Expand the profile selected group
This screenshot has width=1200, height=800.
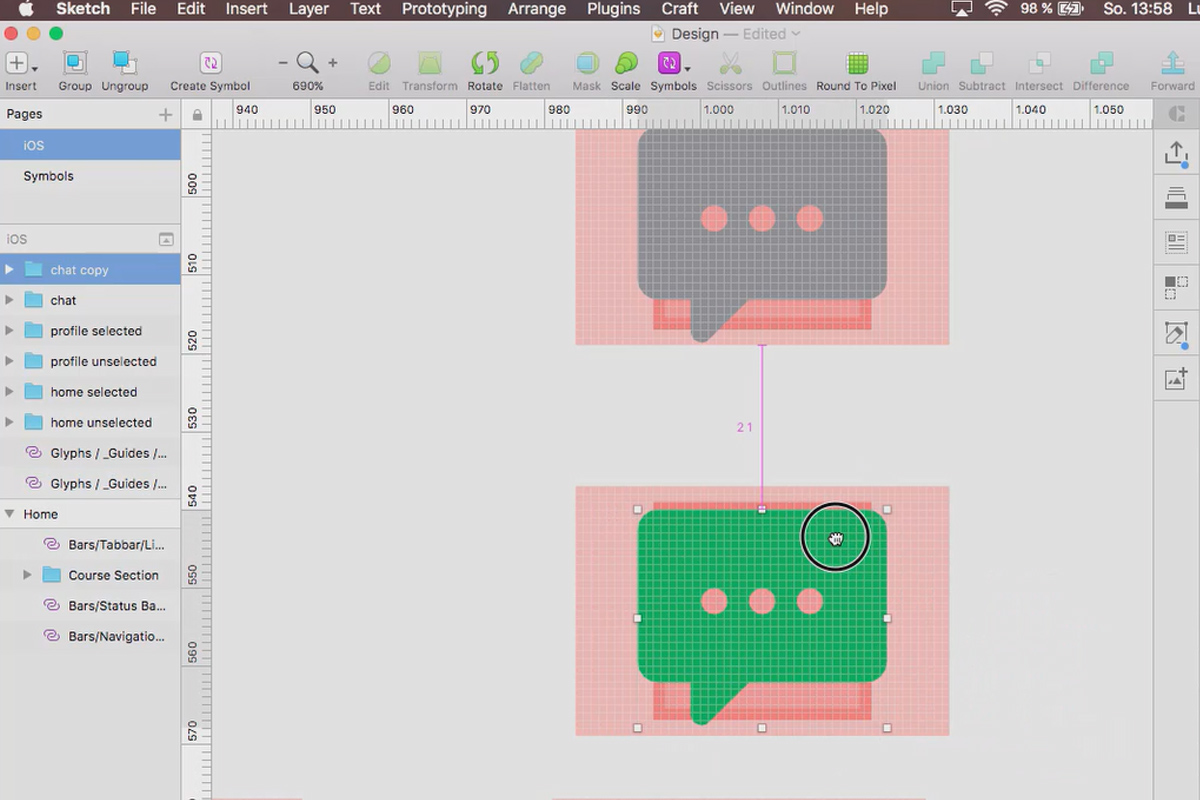click(x=9, y=331)
